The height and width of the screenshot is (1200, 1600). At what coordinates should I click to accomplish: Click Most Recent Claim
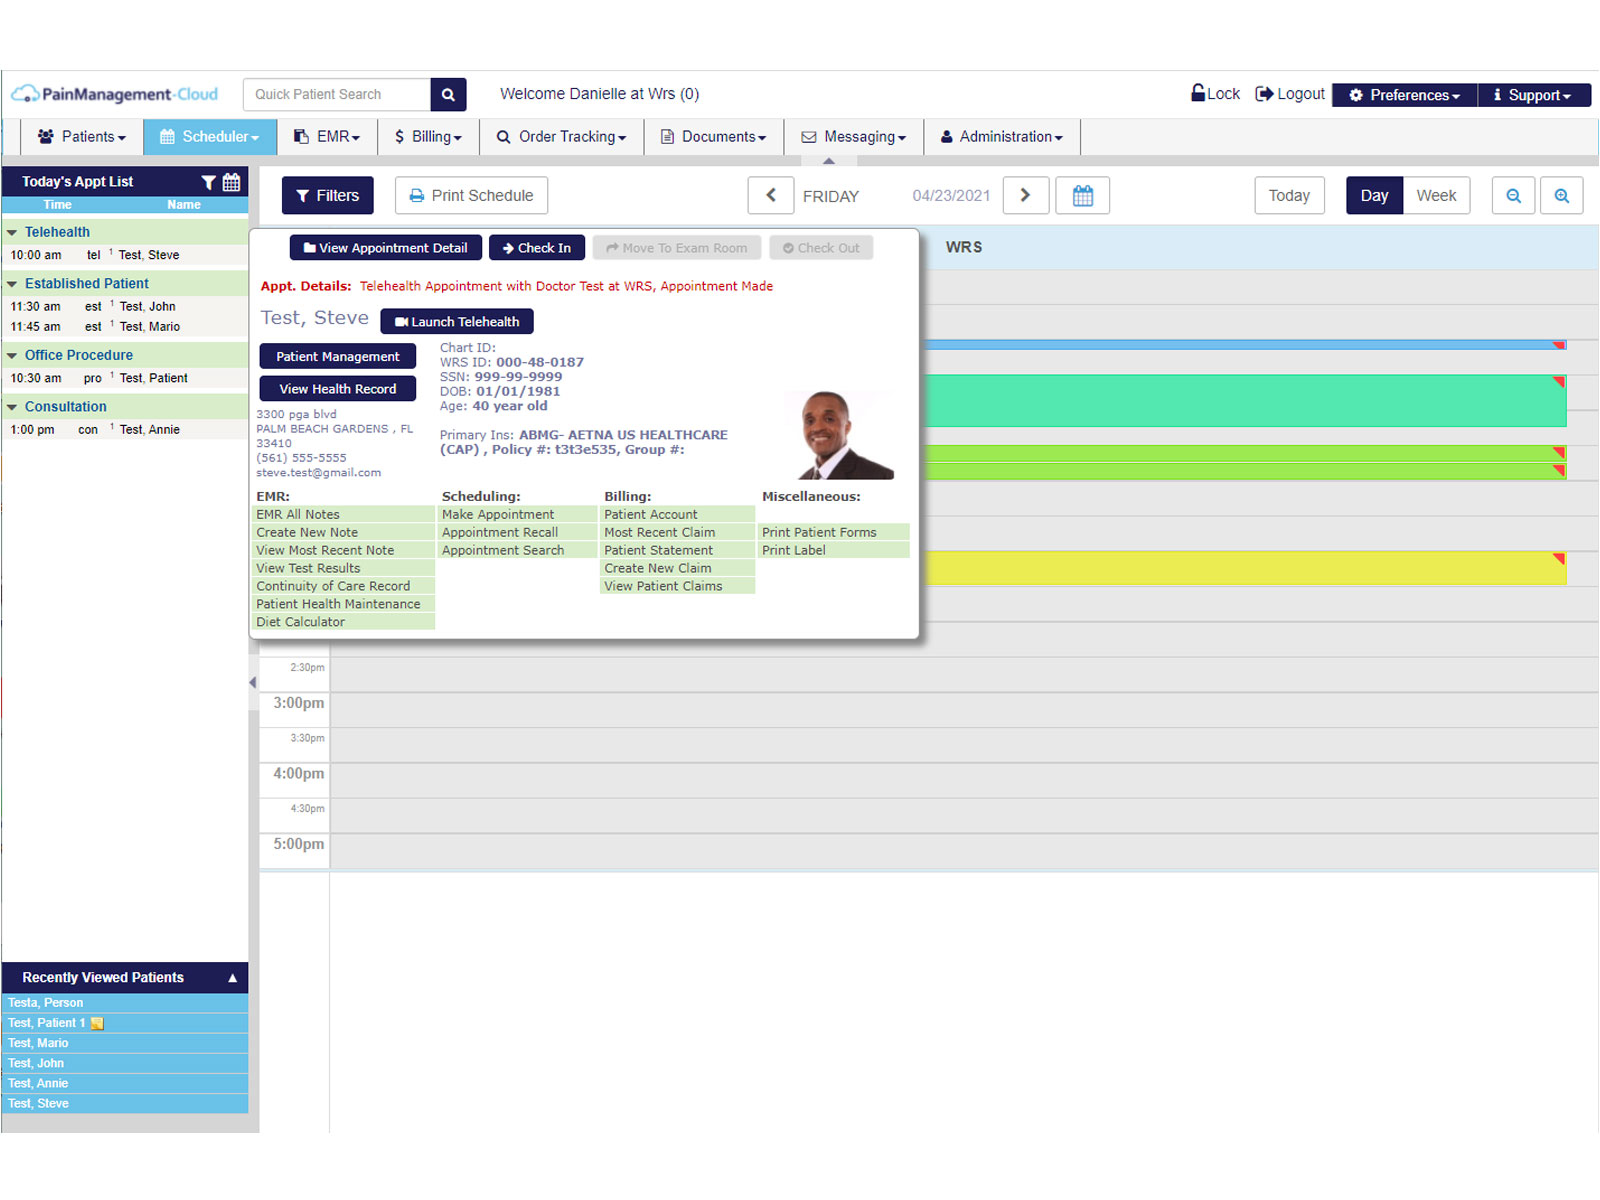660,533
